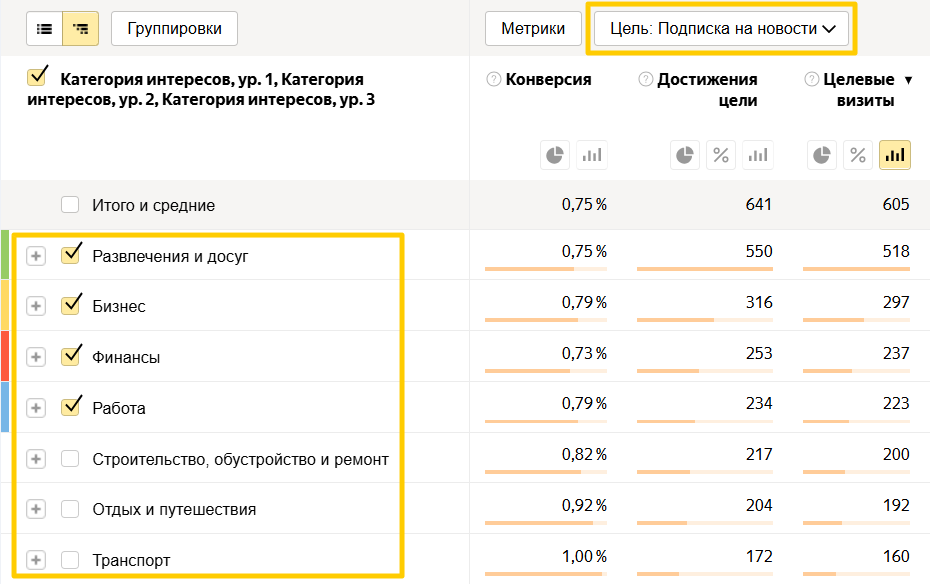Switch to flat list view icon
Viewport: 930px width, 584px height.
click(44, 29)
